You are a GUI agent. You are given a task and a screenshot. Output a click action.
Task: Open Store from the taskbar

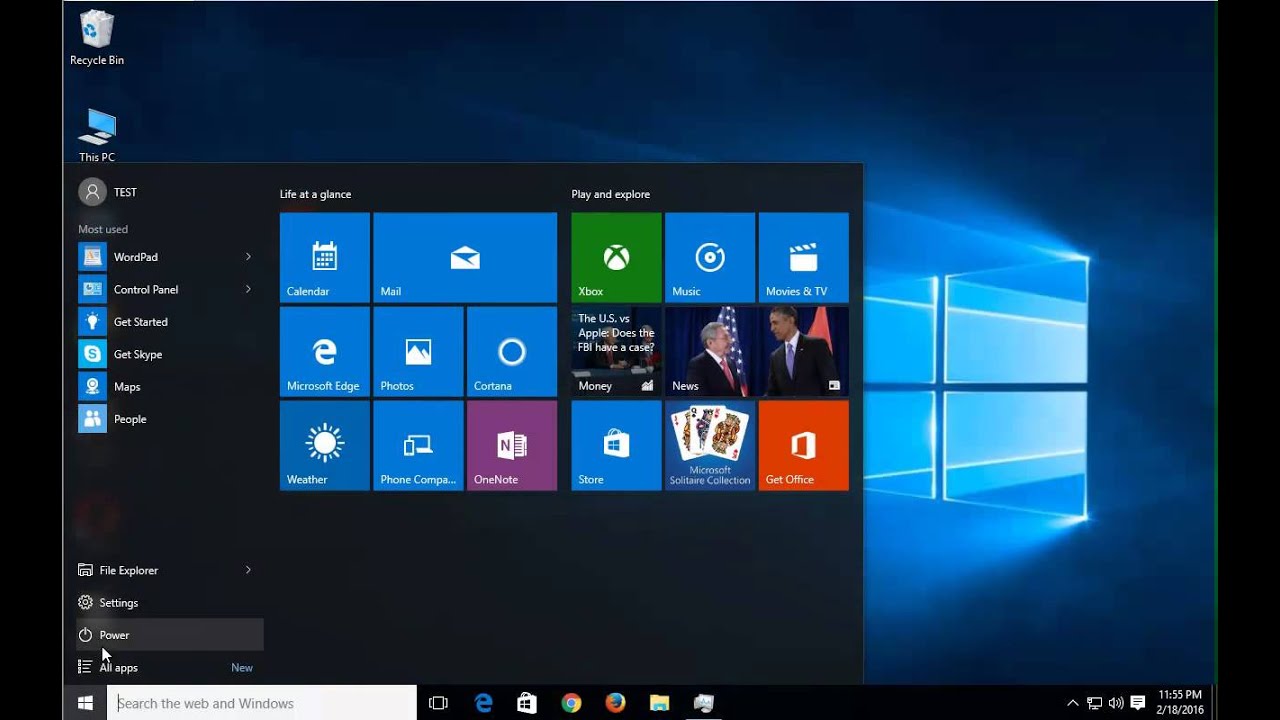tap(527, 703)
